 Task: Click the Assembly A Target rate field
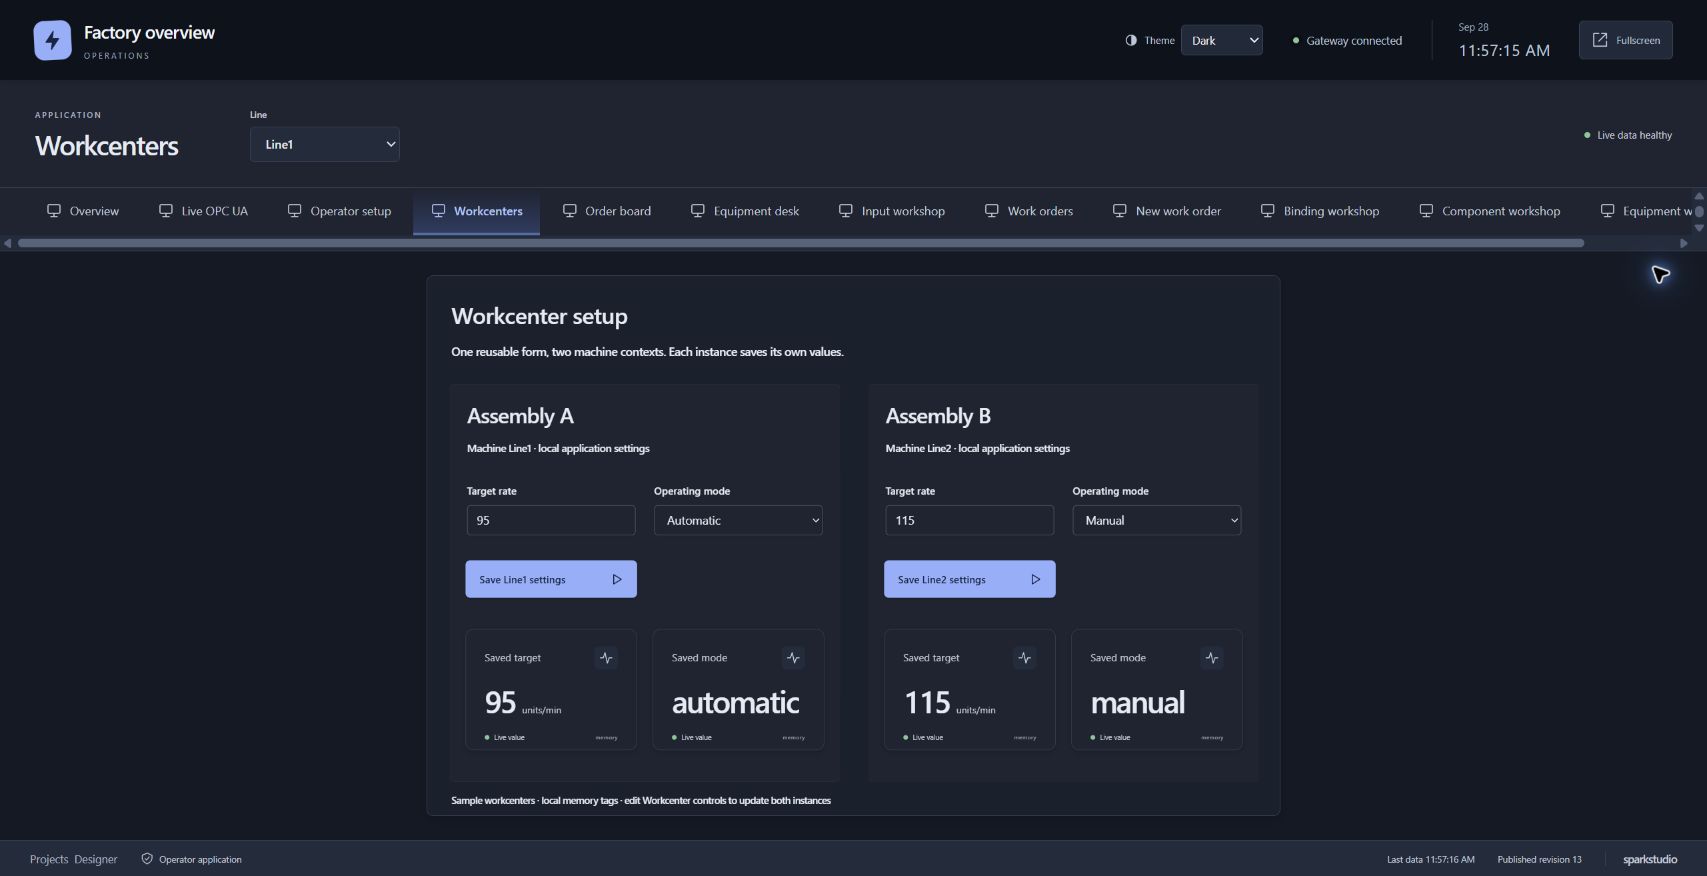(x=551, y=520)
